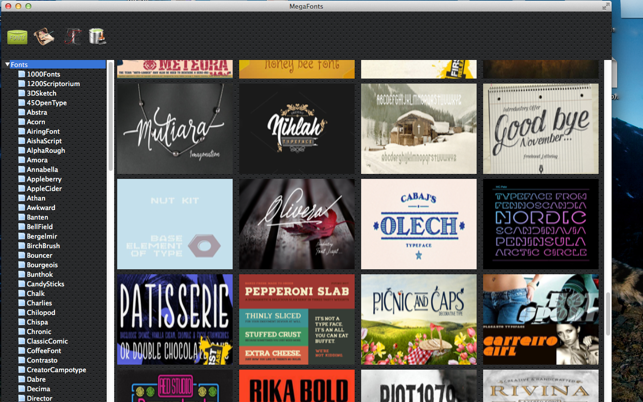Screen dimensions: 643x402
Task: Select the Bergelmir entry
Action: [x=42, y=236]
